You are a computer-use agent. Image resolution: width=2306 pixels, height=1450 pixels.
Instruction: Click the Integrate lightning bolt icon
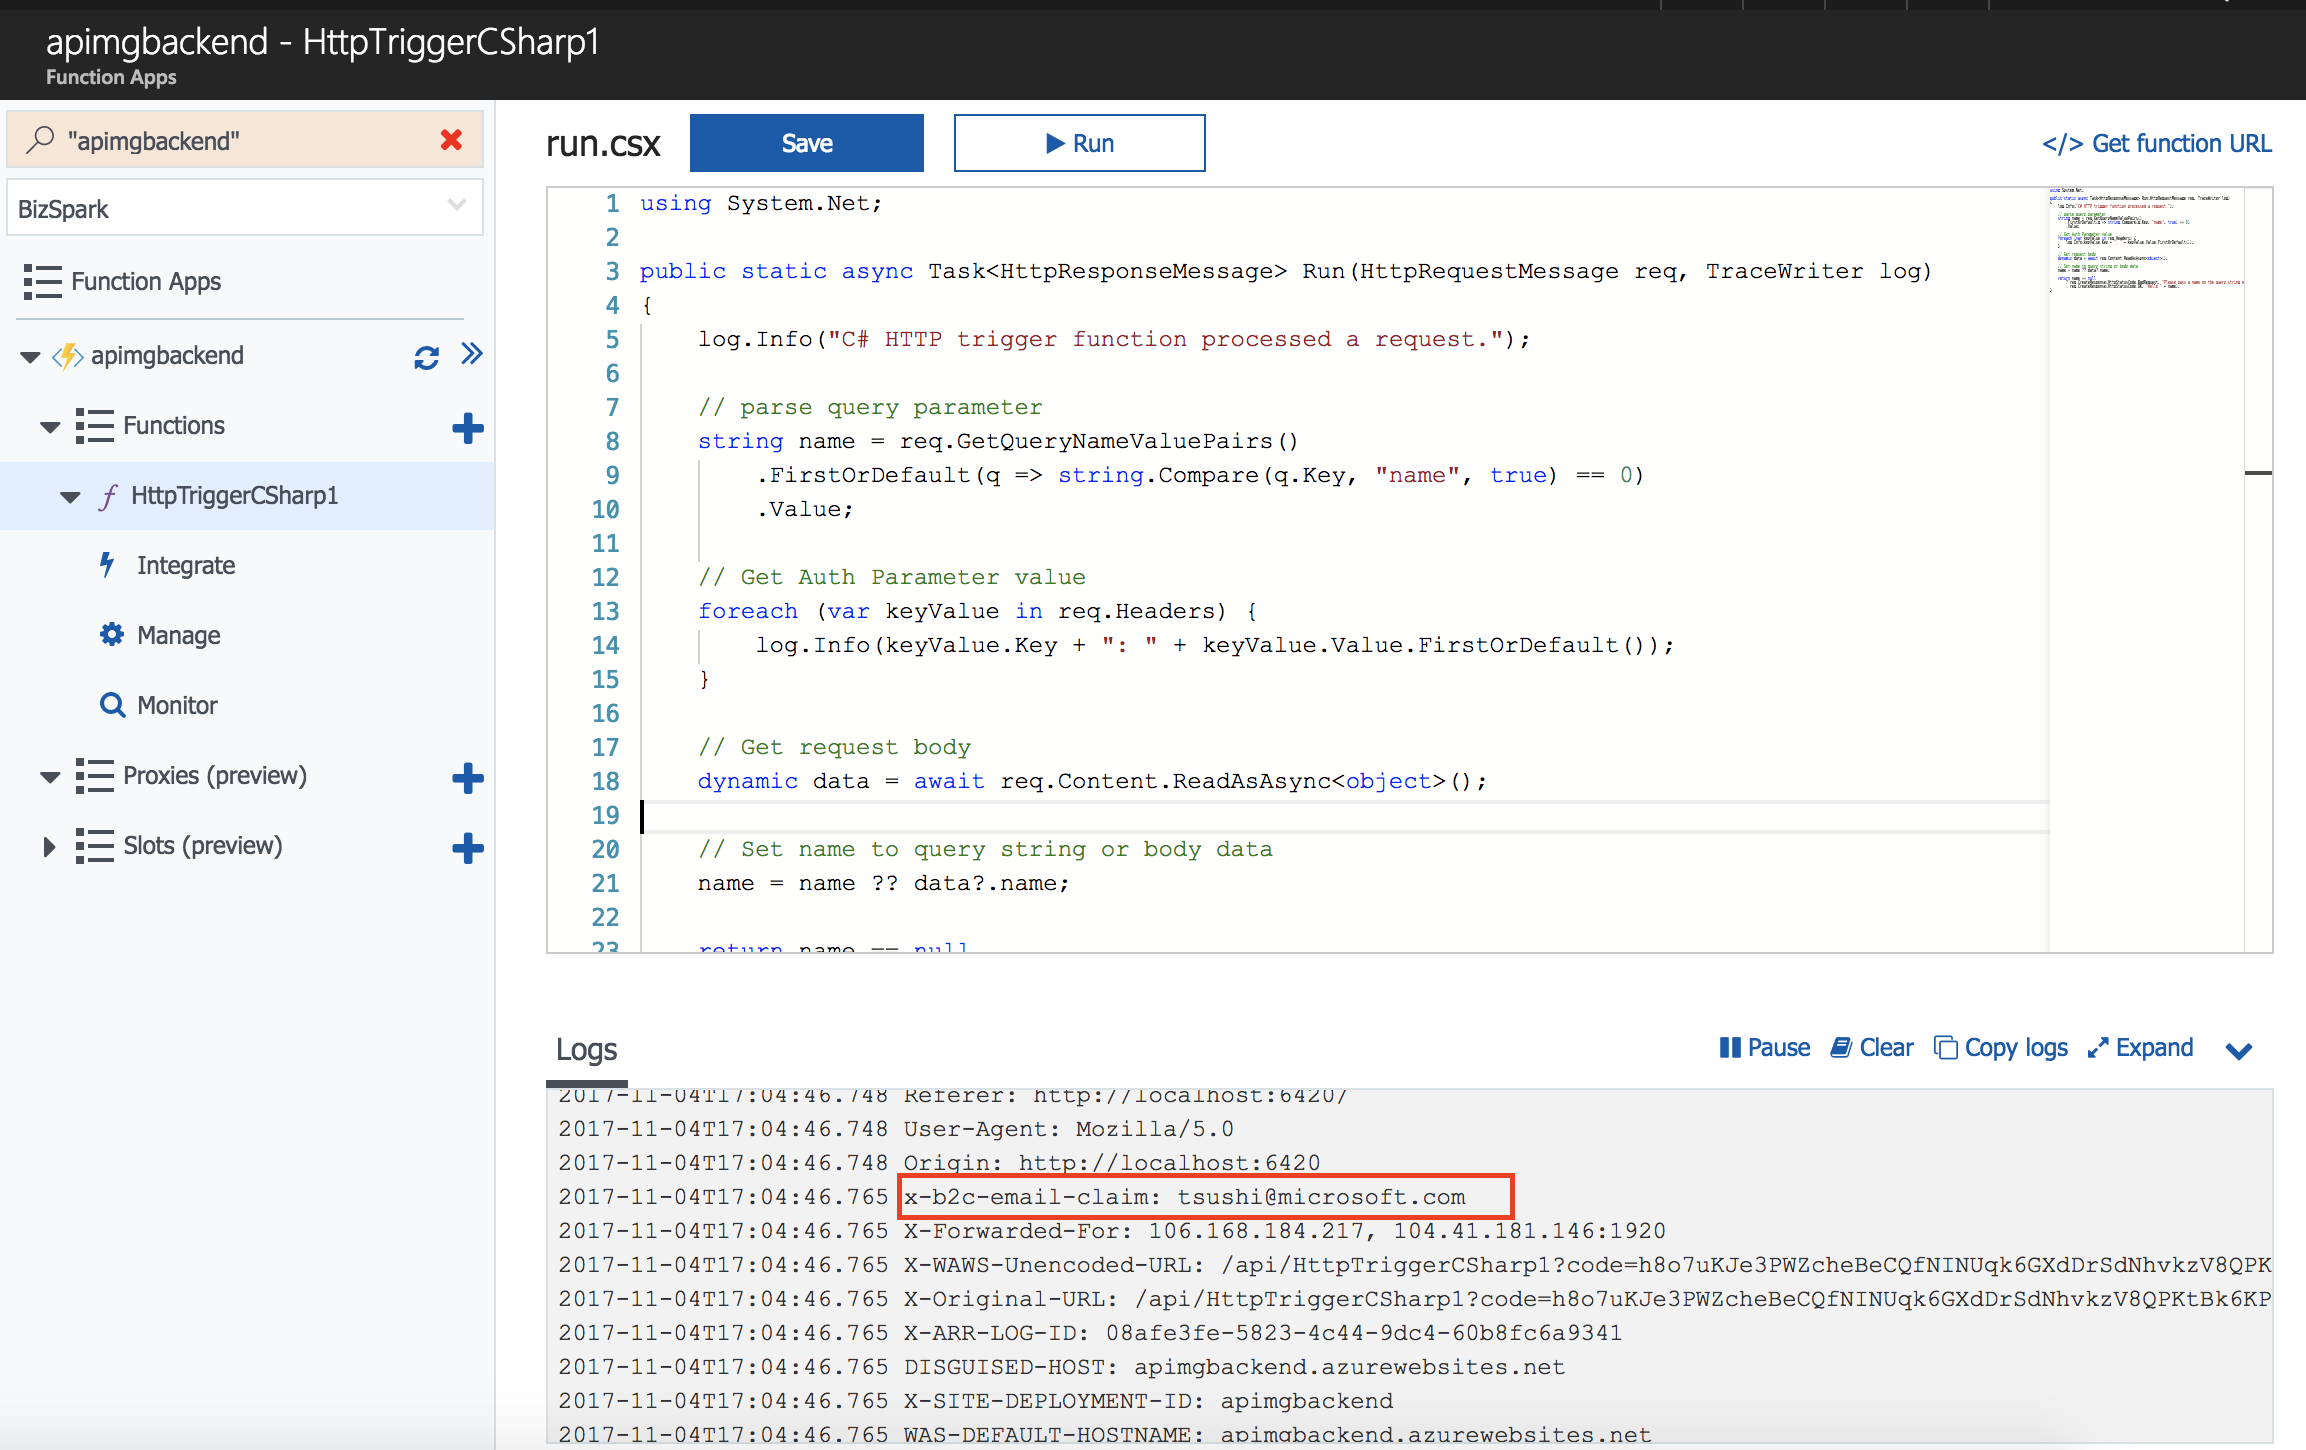pyautogui.click(x=107, y=565)
